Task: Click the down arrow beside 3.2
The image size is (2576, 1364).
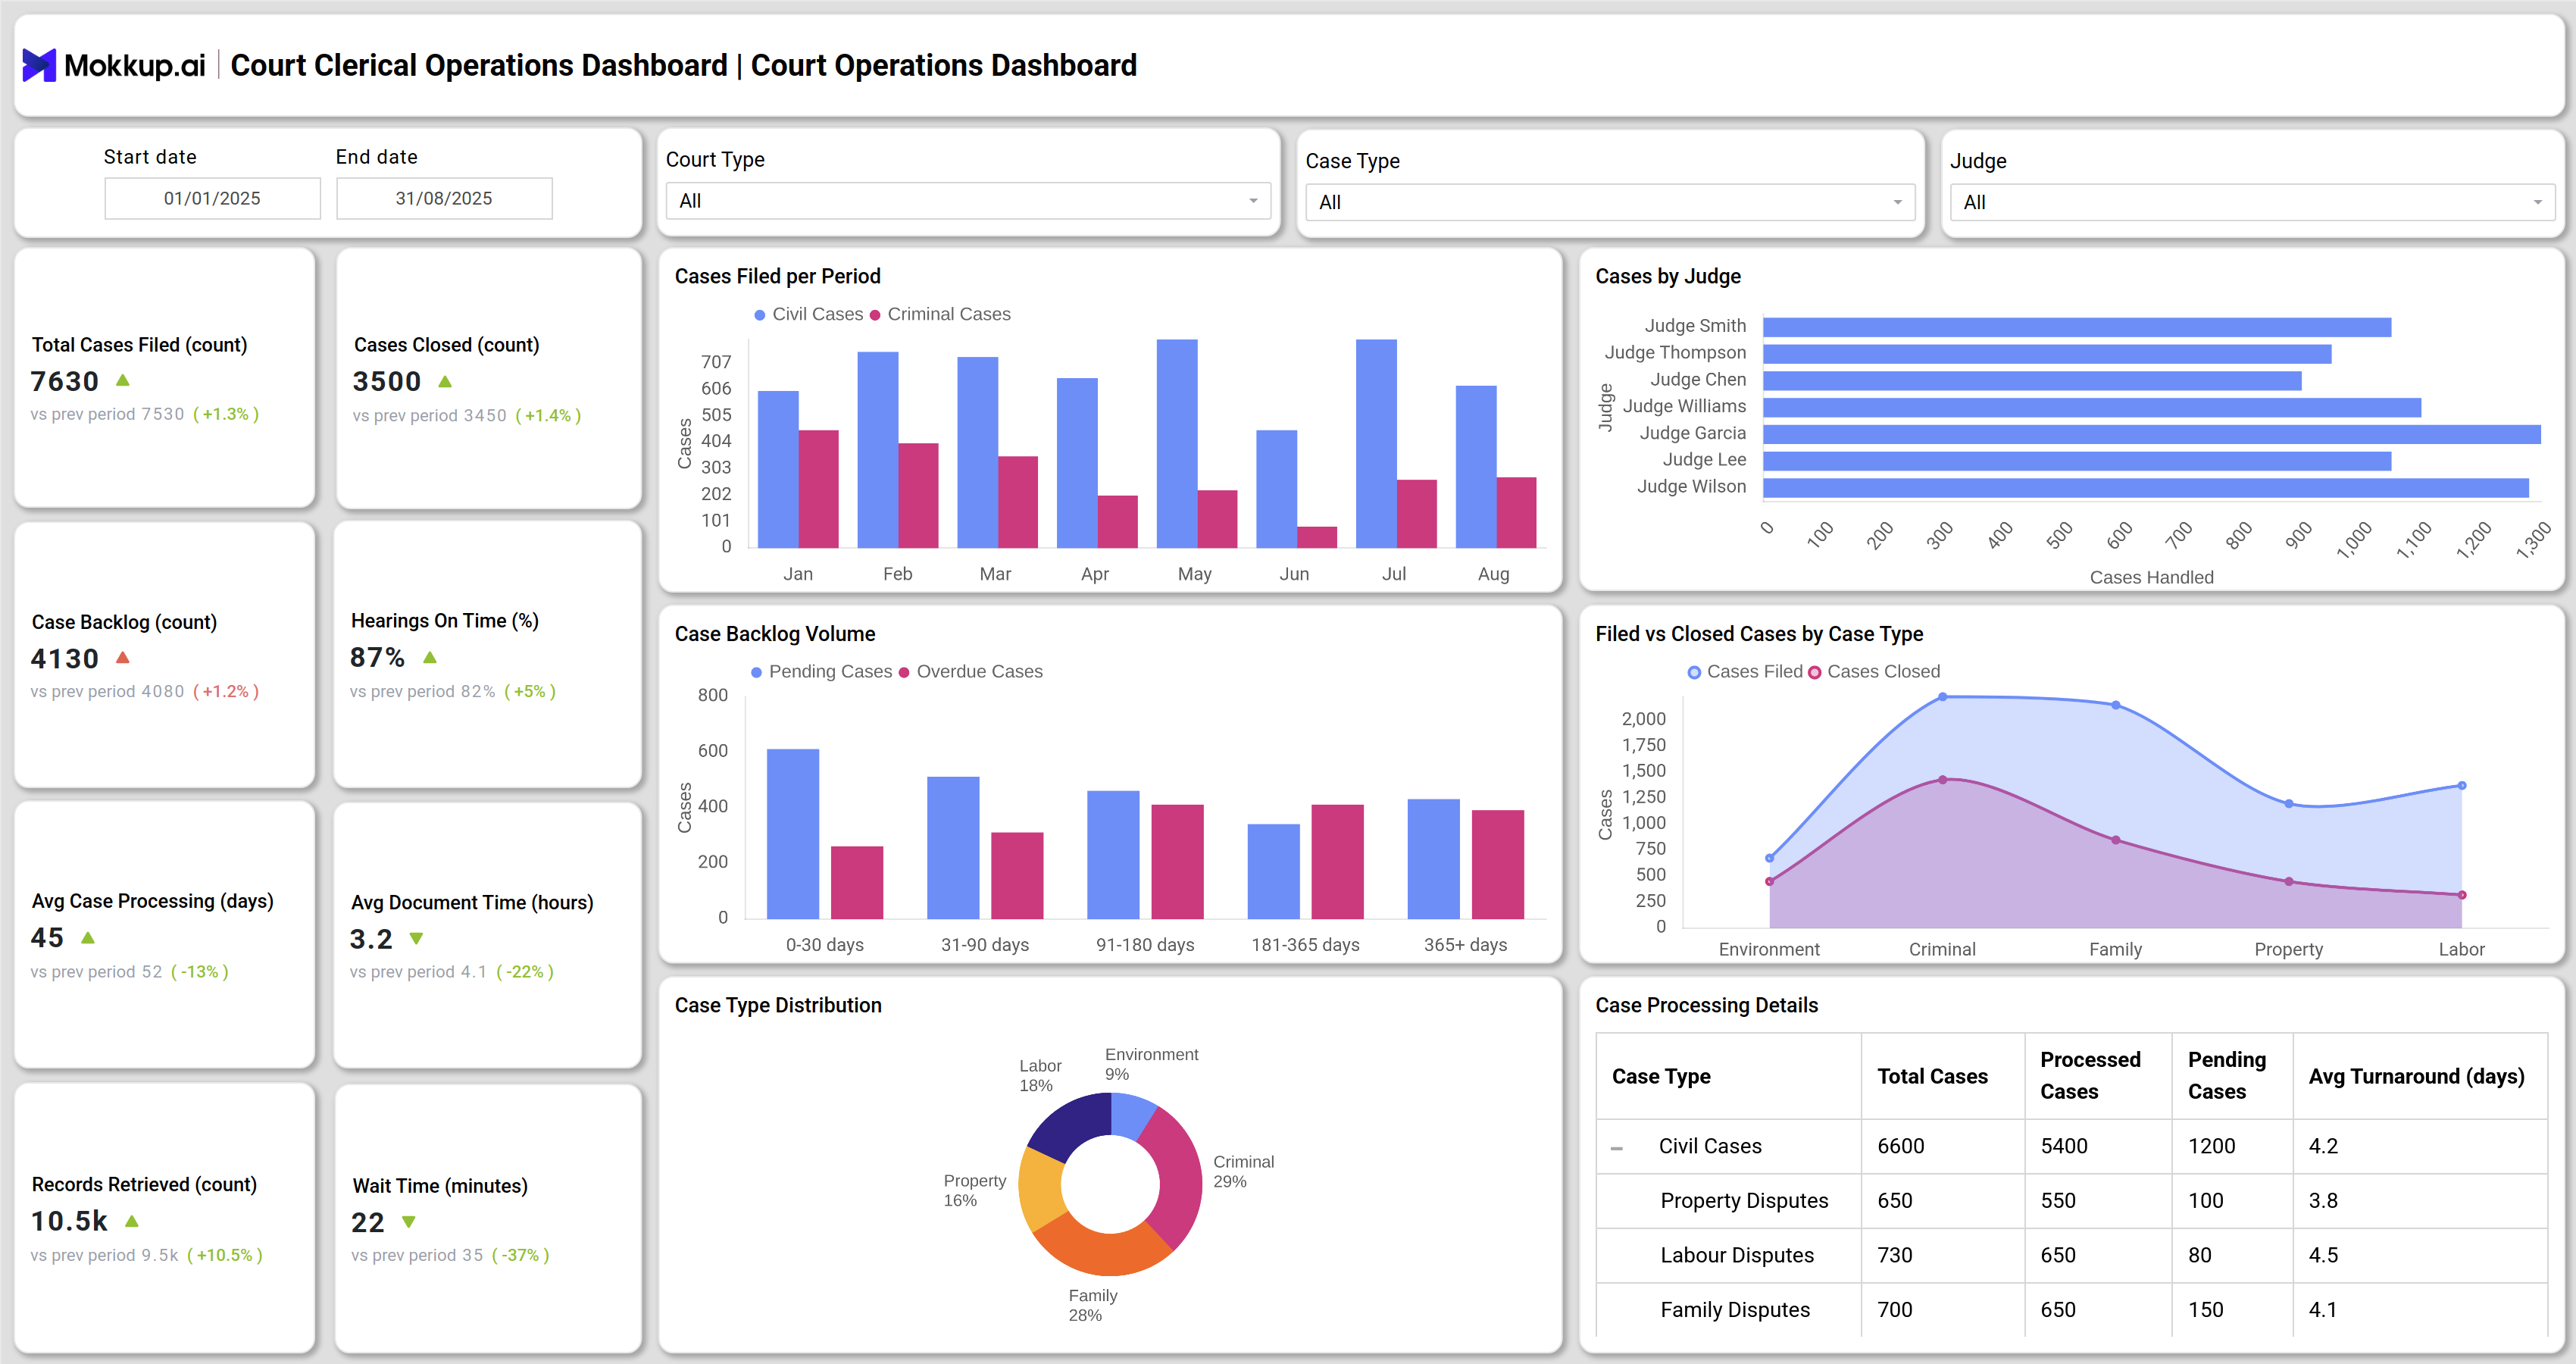Action: pyautogui.click(x=417, y=939)
